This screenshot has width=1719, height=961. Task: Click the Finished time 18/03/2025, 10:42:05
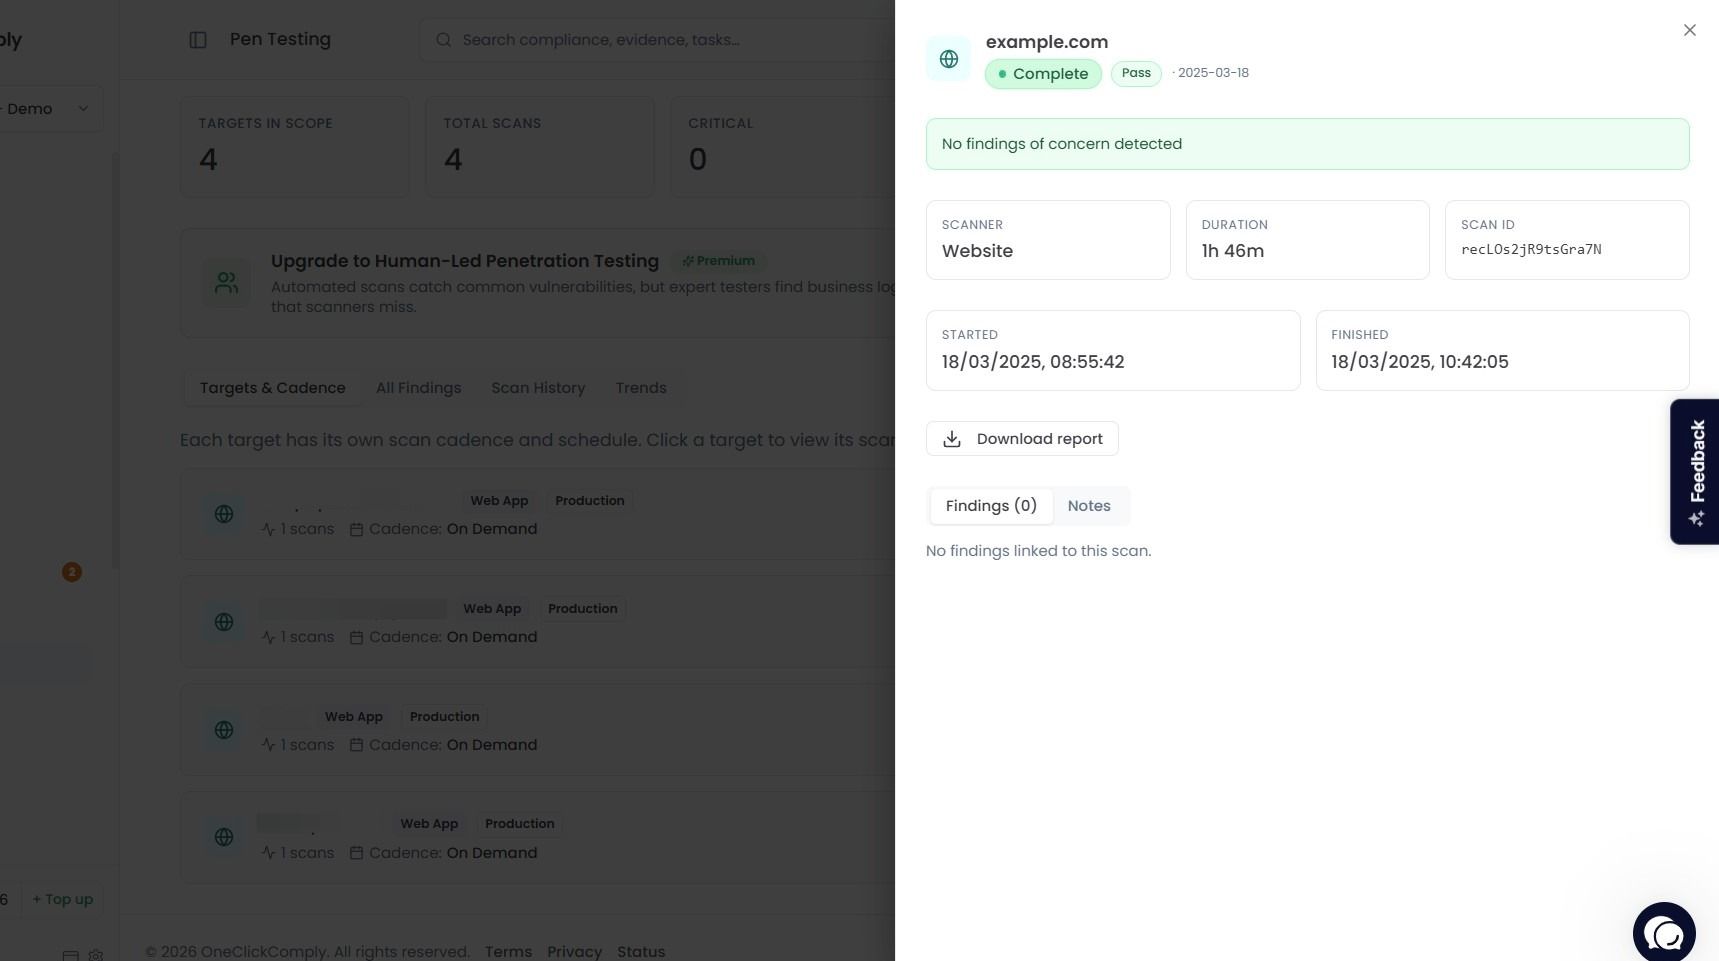pos(1420,362)
